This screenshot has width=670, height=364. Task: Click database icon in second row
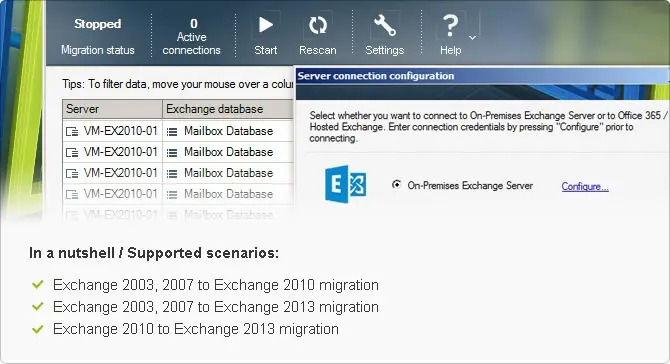point(172,153)
